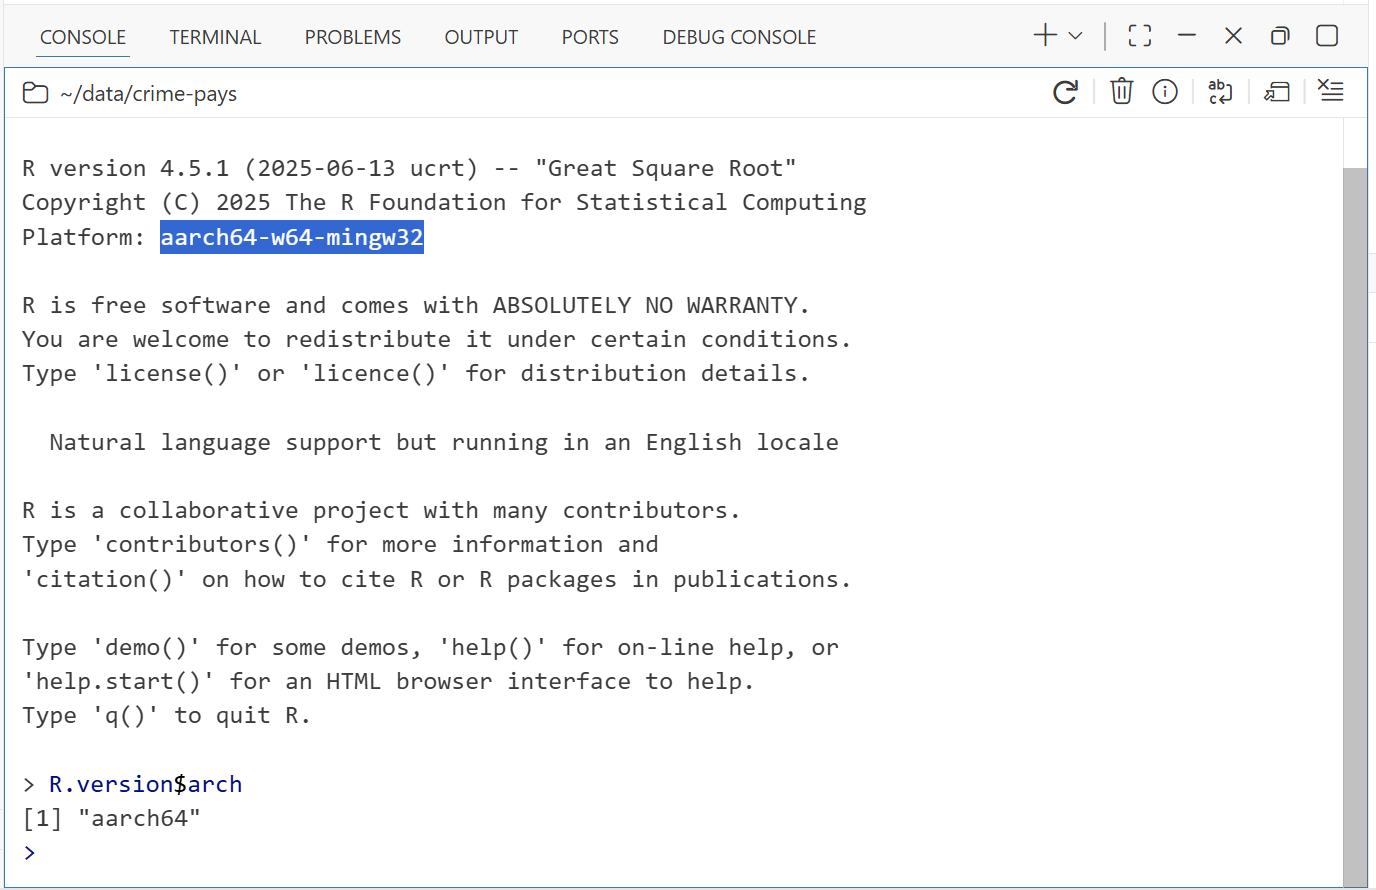Go to the PORTS tab
Screen dimensions: 1376x890
pyautogui.click(x=590, y=37)
